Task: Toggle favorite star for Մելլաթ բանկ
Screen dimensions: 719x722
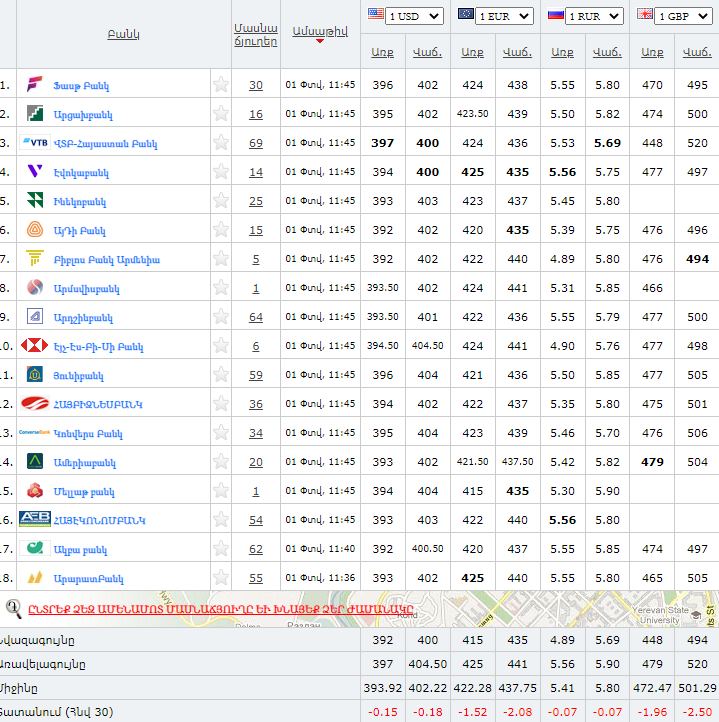Action: tap(221, 490)
